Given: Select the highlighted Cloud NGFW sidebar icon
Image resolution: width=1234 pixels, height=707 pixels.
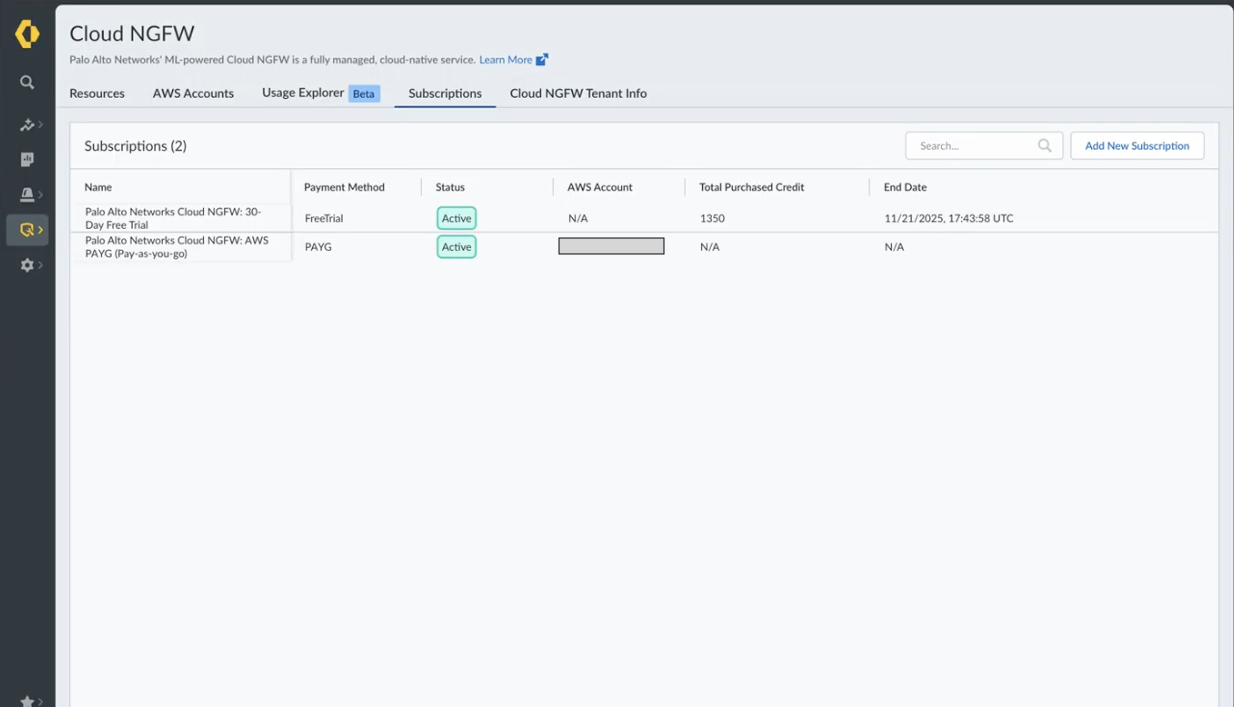Looking at the screenshot, I should pos(27,230).
